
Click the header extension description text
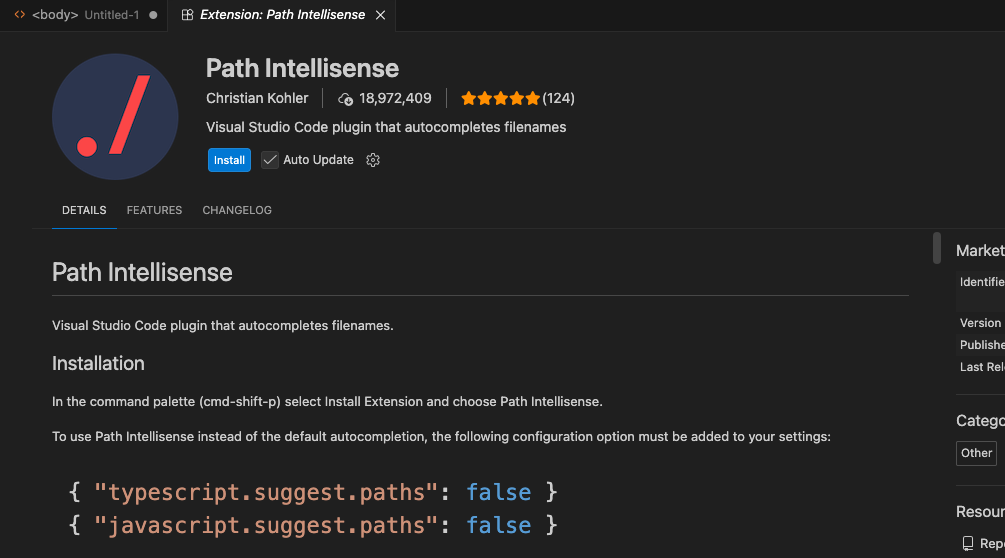(386, 127)
